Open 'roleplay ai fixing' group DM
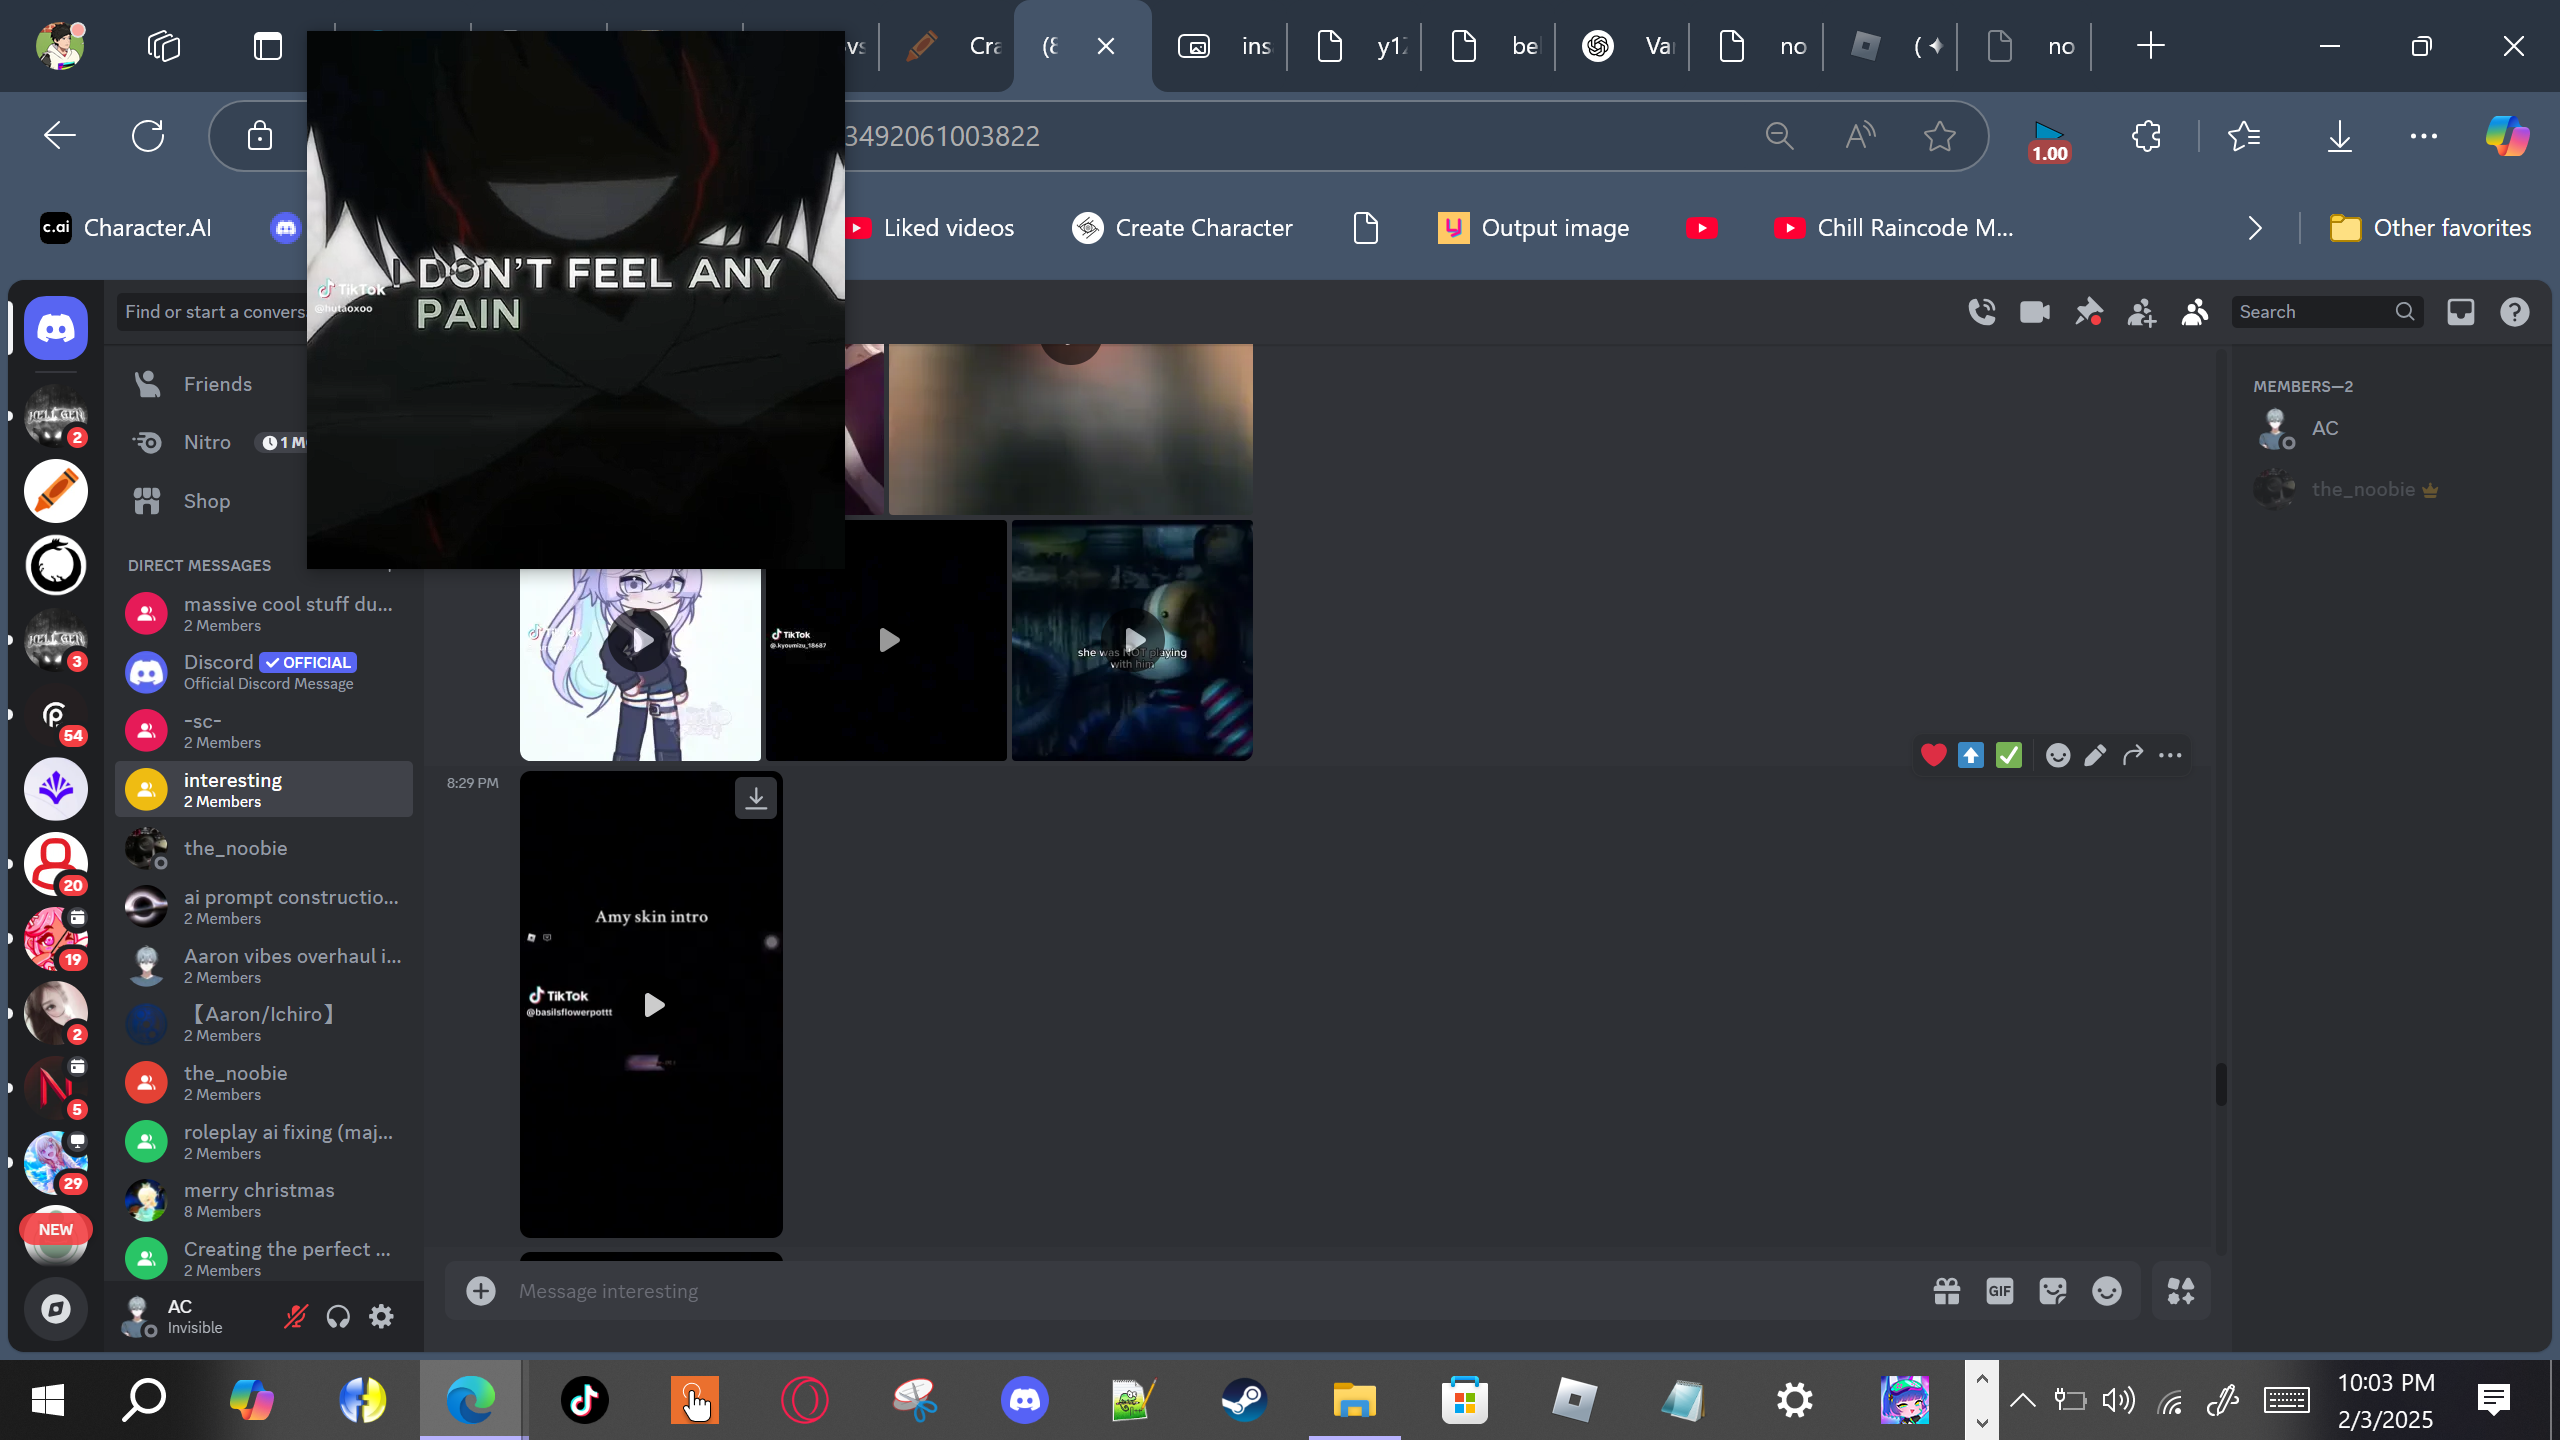This screenshot has height=1440, width=2560. tap(264, 1141)
